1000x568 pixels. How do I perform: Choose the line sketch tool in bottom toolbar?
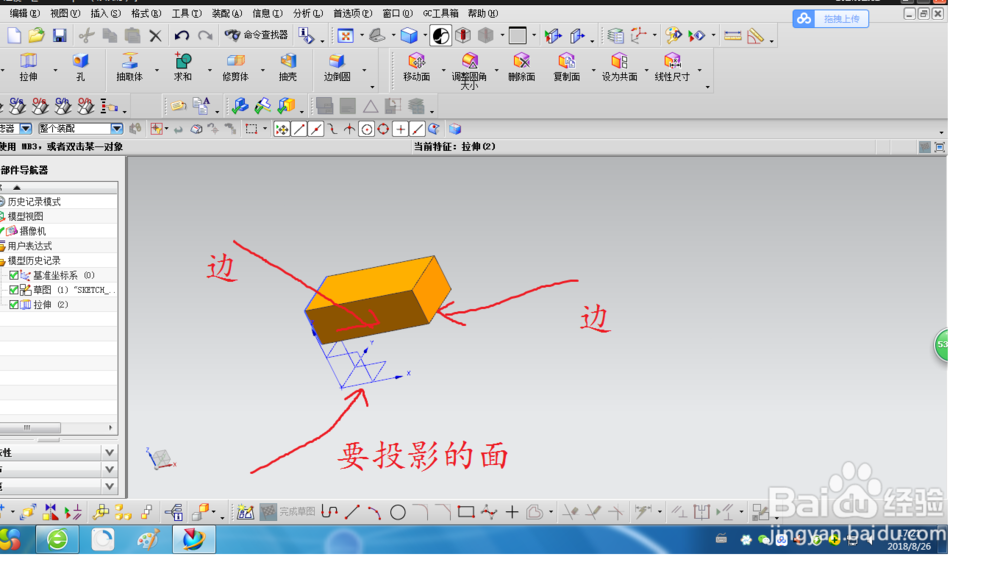pos(352,512)
